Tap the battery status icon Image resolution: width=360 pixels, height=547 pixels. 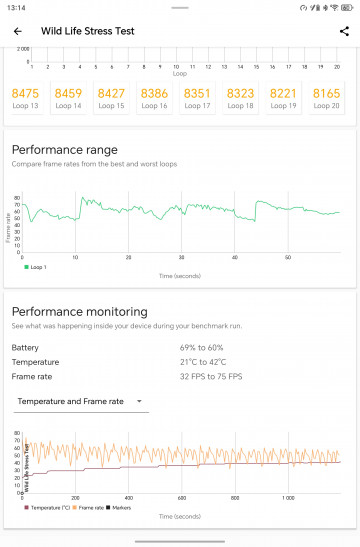347,8
